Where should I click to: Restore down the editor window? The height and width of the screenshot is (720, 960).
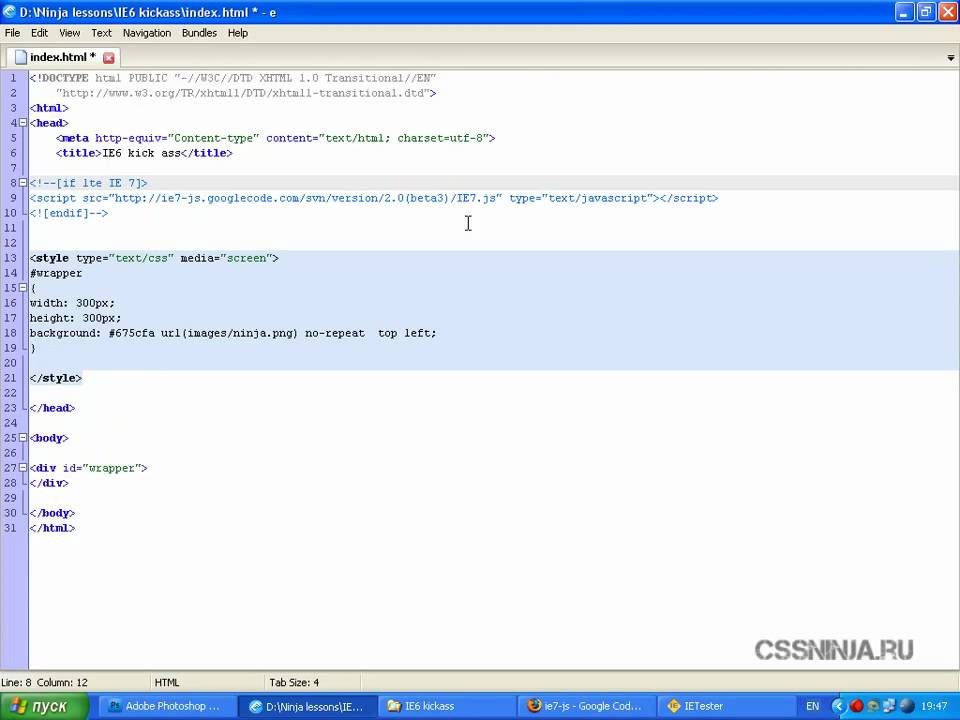926,12
